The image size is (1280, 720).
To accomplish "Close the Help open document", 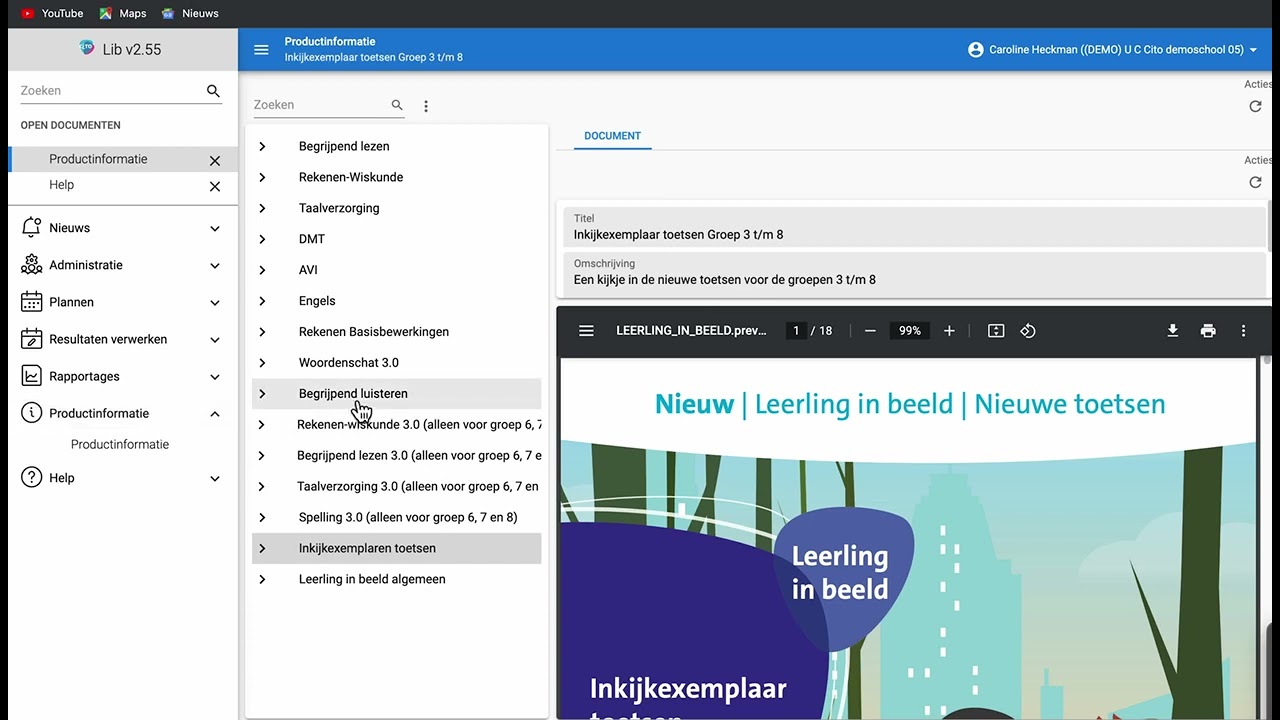I will coord(215,186).
